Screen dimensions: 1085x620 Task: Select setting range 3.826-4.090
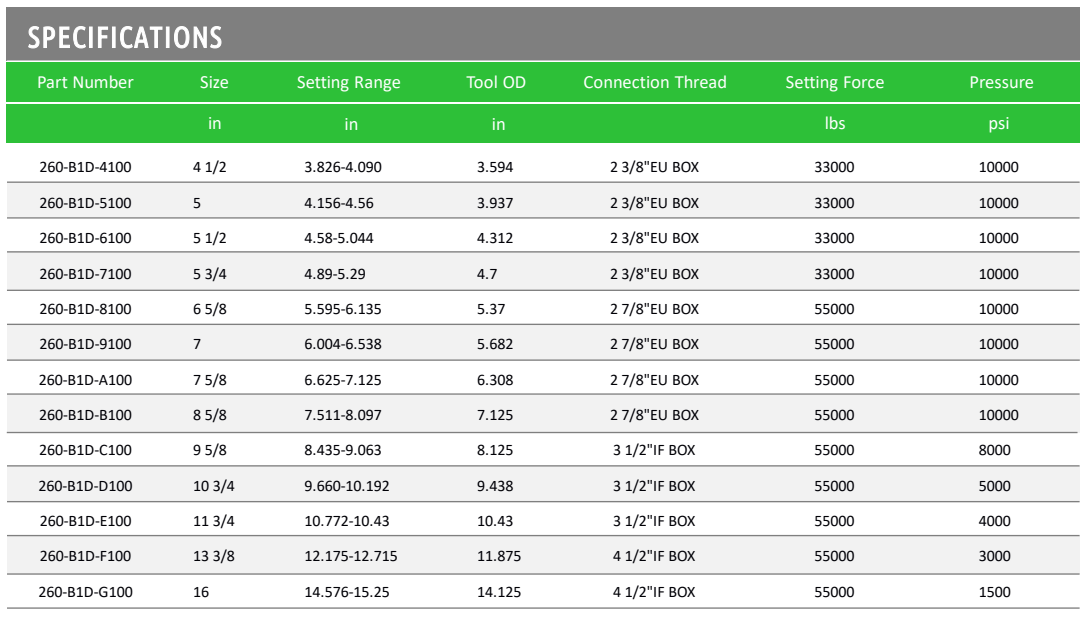point(343,167)
